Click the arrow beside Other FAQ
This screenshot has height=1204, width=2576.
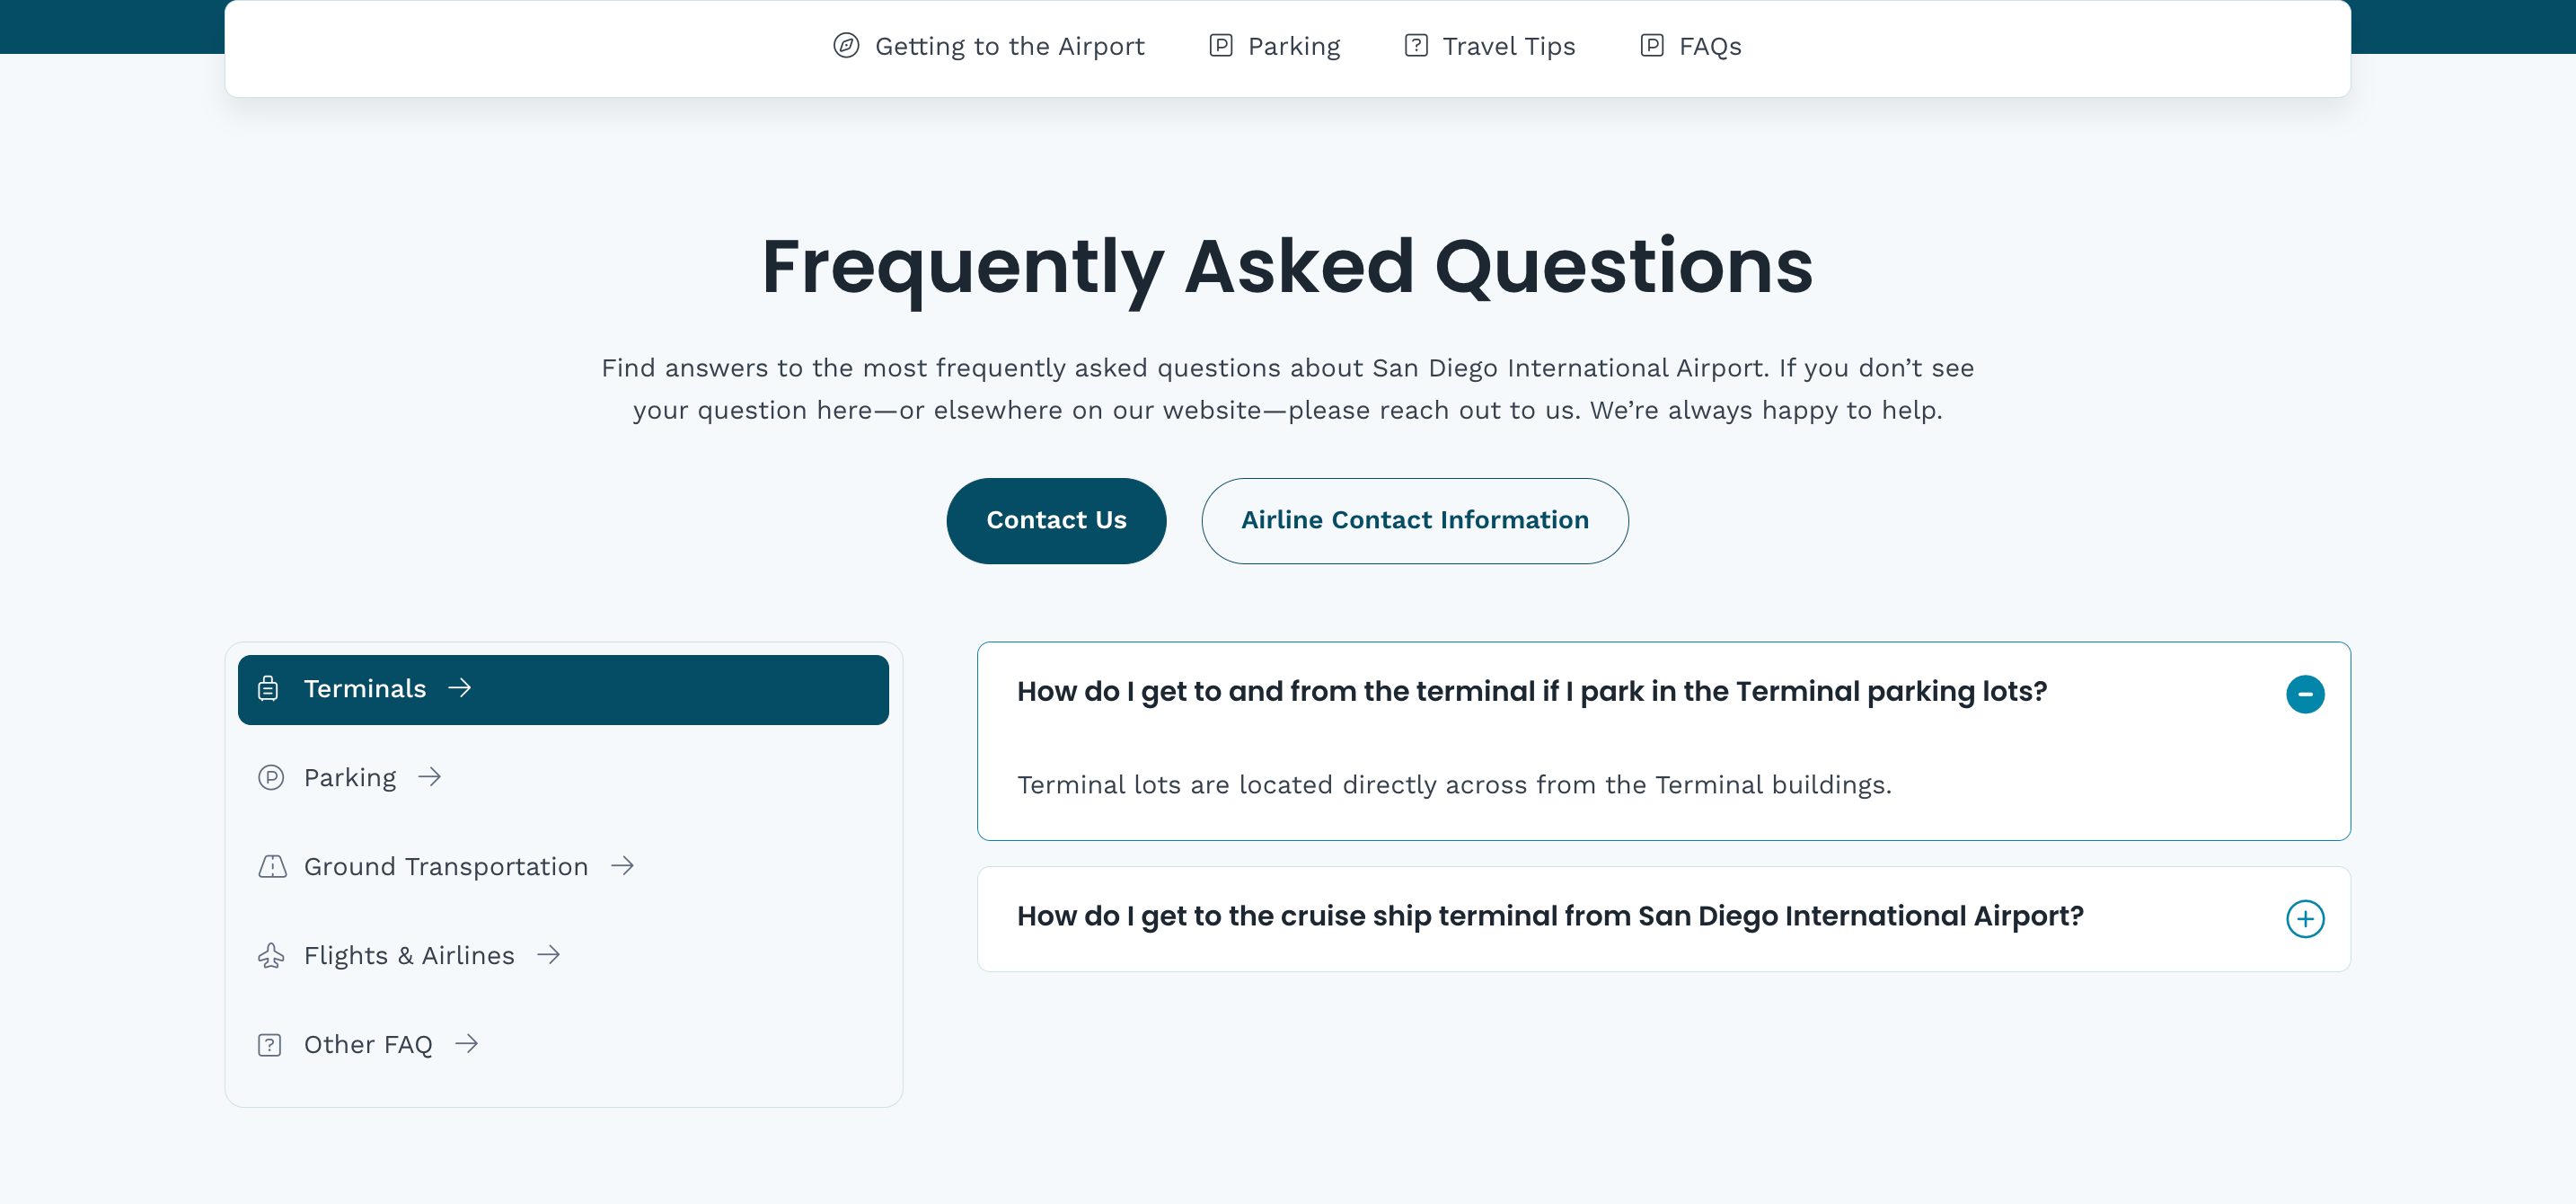467,1044
